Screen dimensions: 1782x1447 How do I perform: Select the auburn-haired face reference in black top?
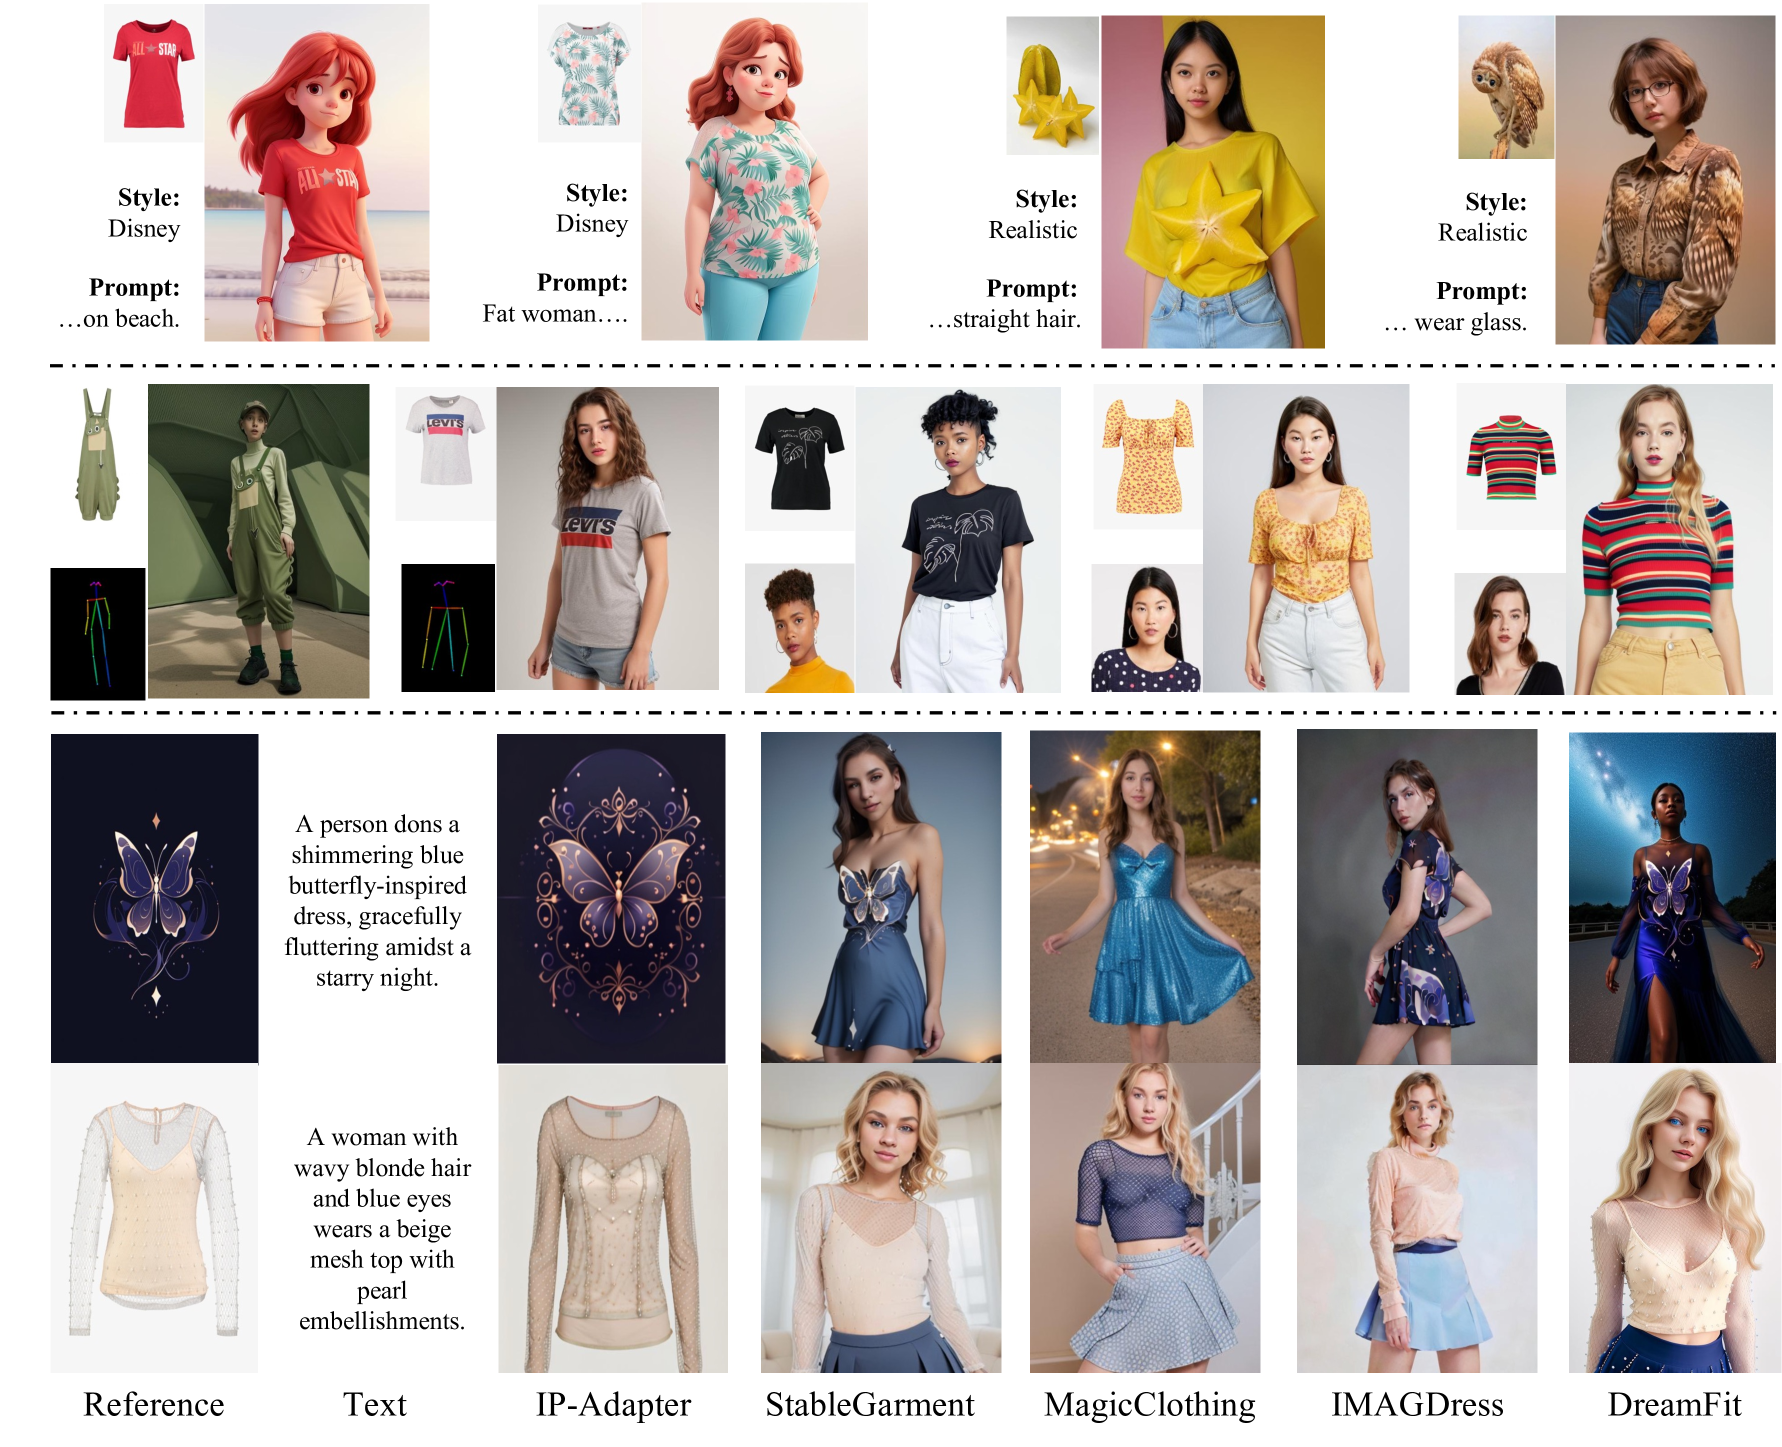coord(1510,634)
